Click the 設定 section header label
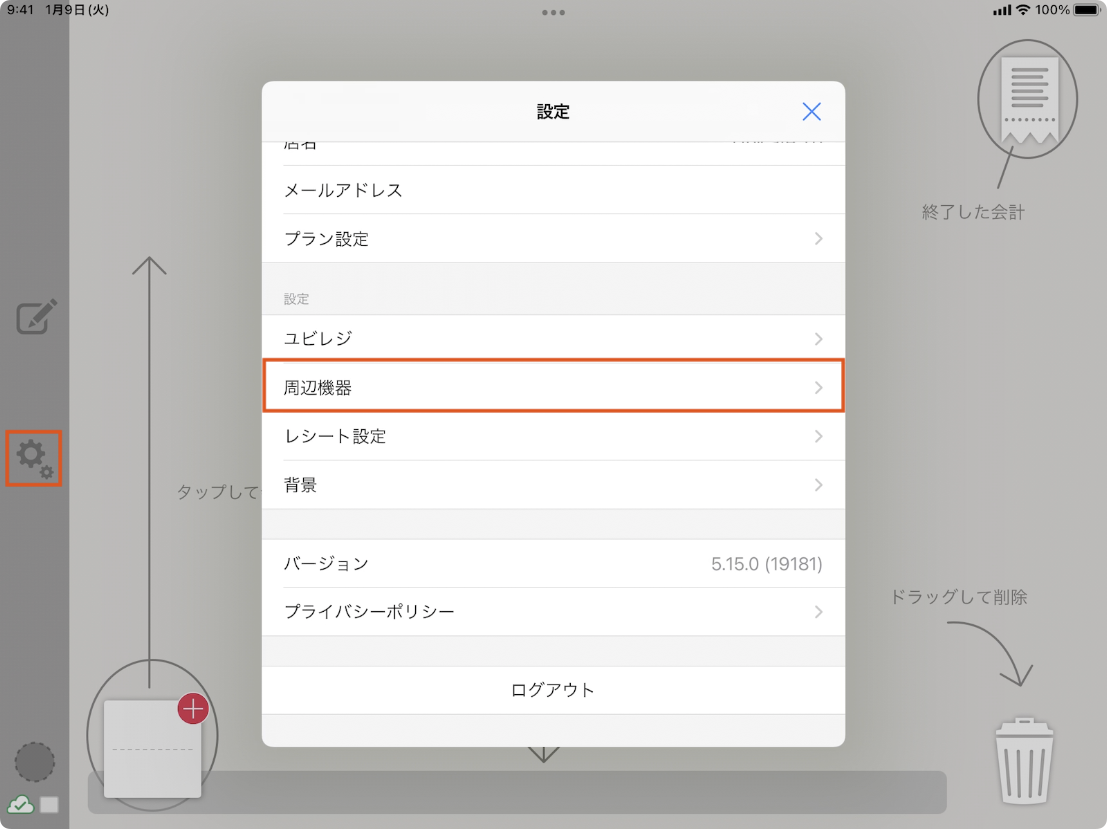 (x=297, y=299)
